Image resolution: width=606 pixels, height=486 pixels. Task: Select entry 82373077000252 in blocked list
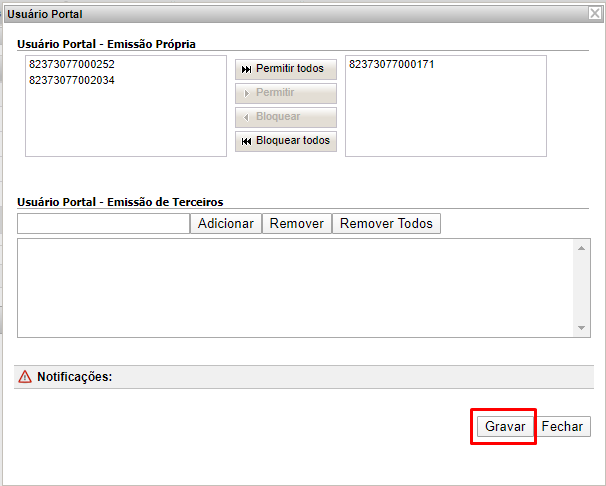click(x=72, y=64)
